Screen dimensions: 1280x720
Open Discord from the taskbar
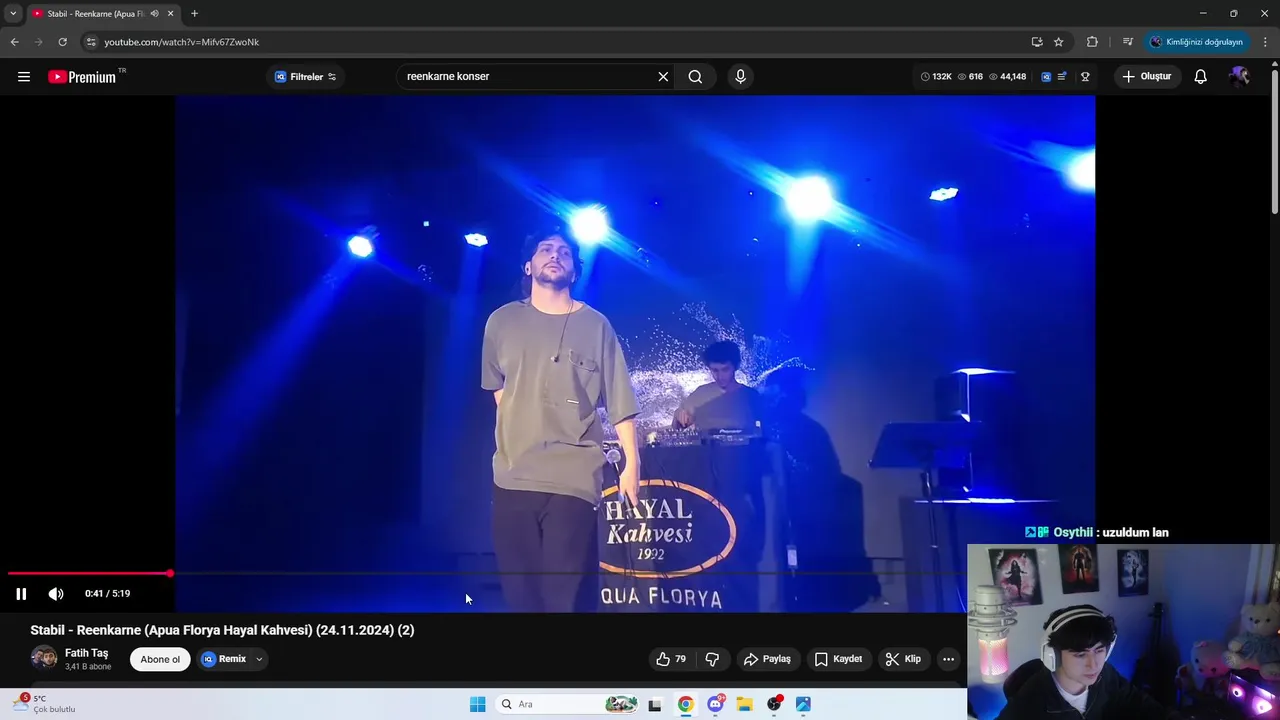(716, 704)
